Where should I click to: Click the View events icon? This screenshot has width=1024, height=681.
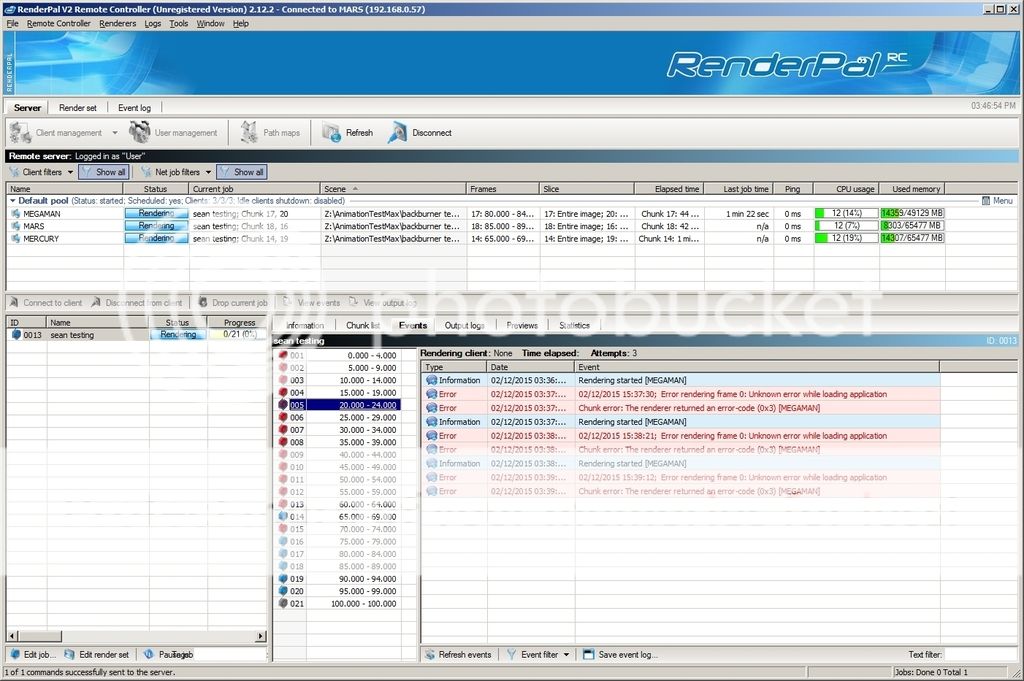(287, 302)
